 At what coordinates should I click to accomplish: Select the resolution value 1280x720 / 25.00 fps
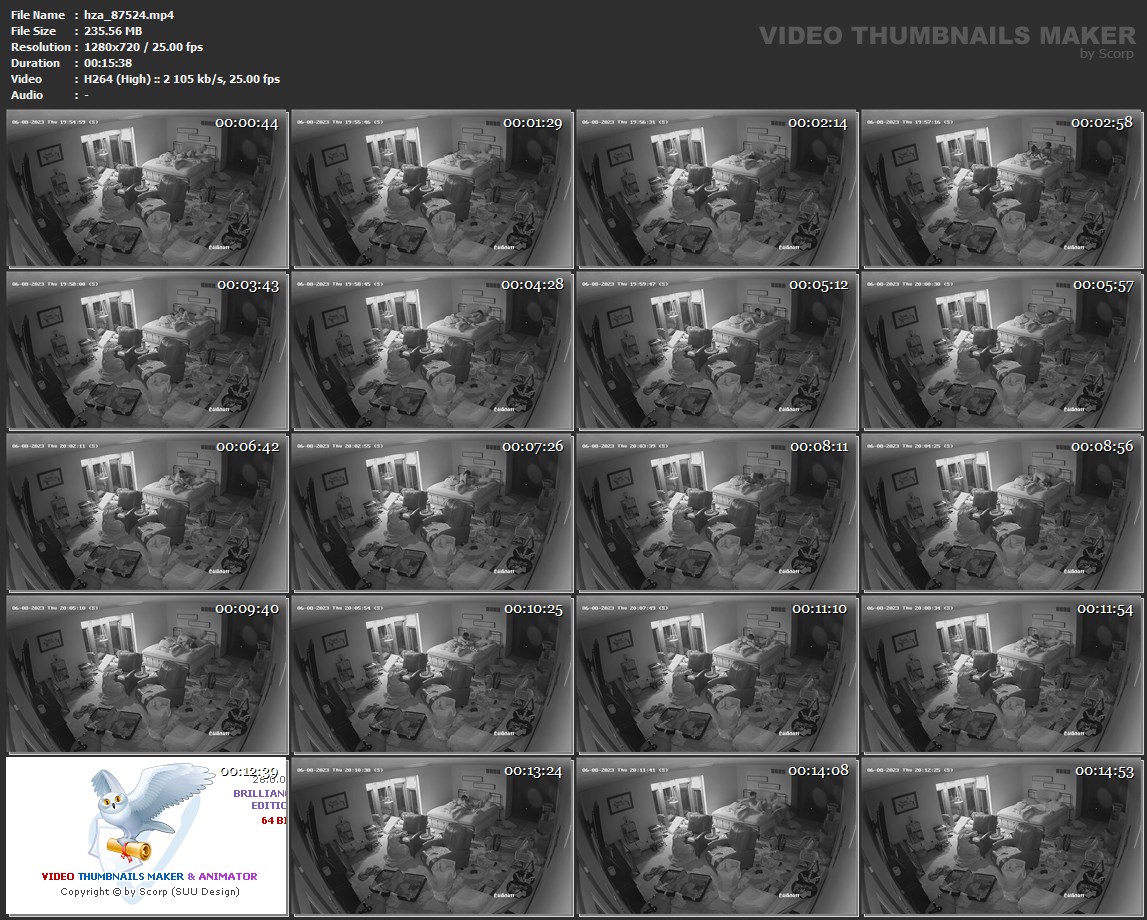coord(143,47)
